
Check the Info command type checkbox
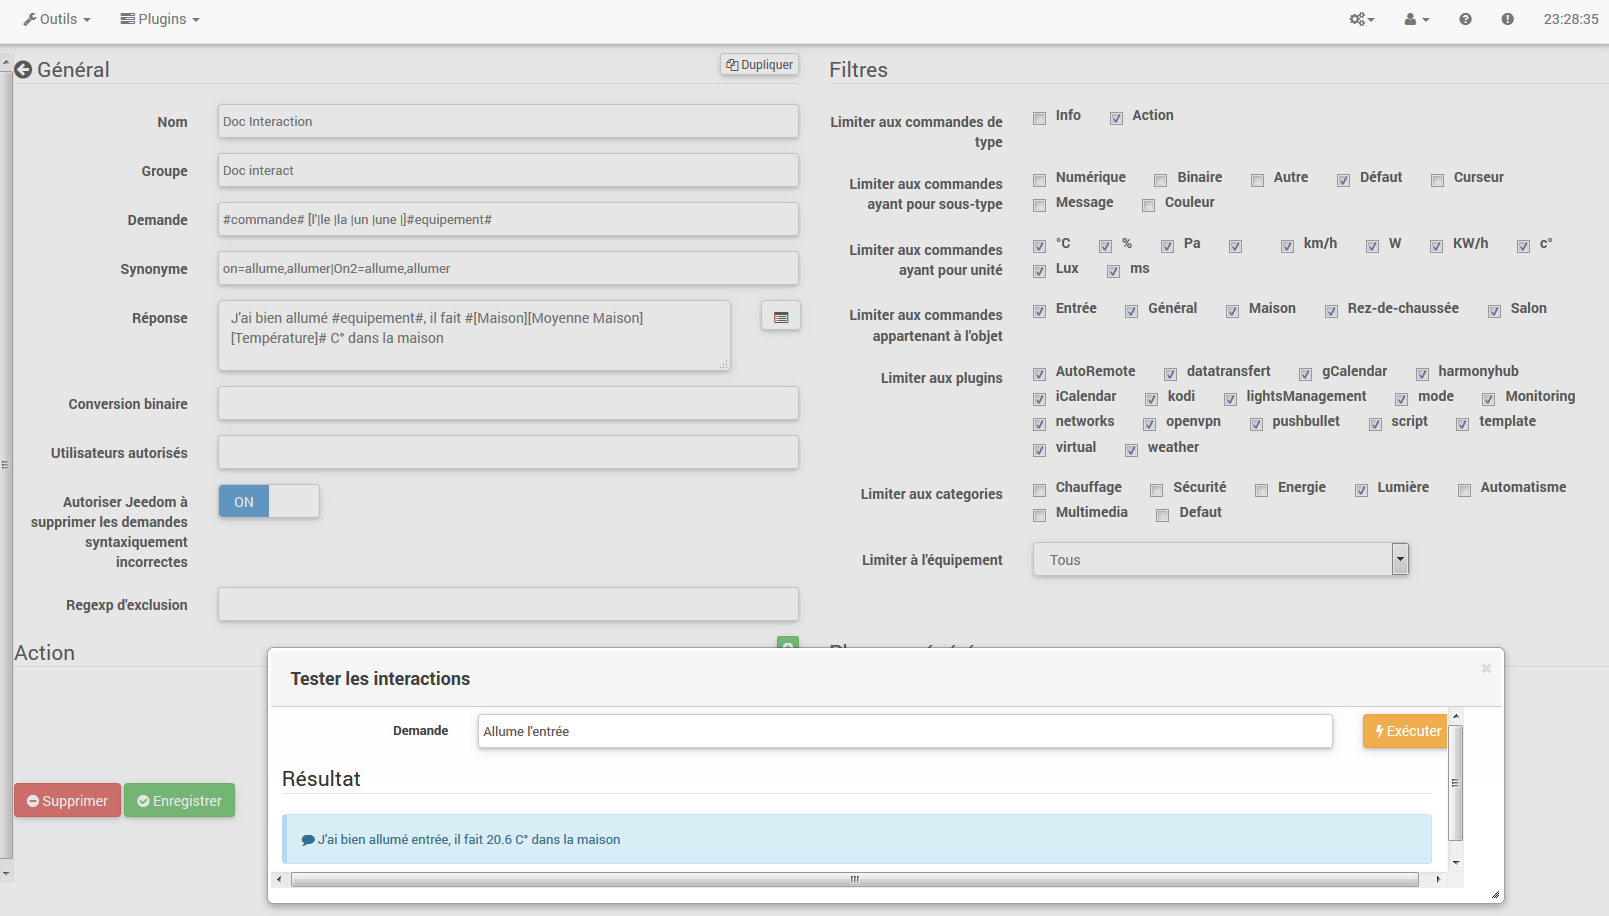(1040, 118)
